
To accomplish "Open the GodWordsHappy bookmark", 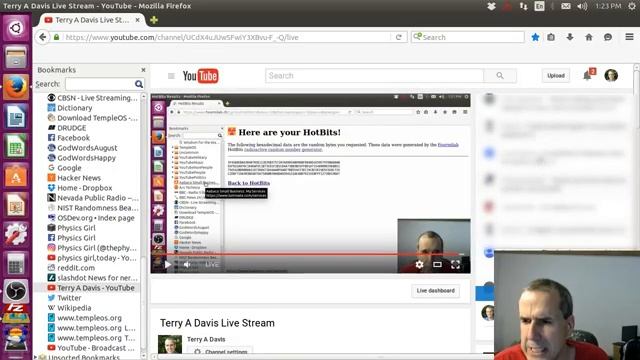I will click(x=82, y=158).
